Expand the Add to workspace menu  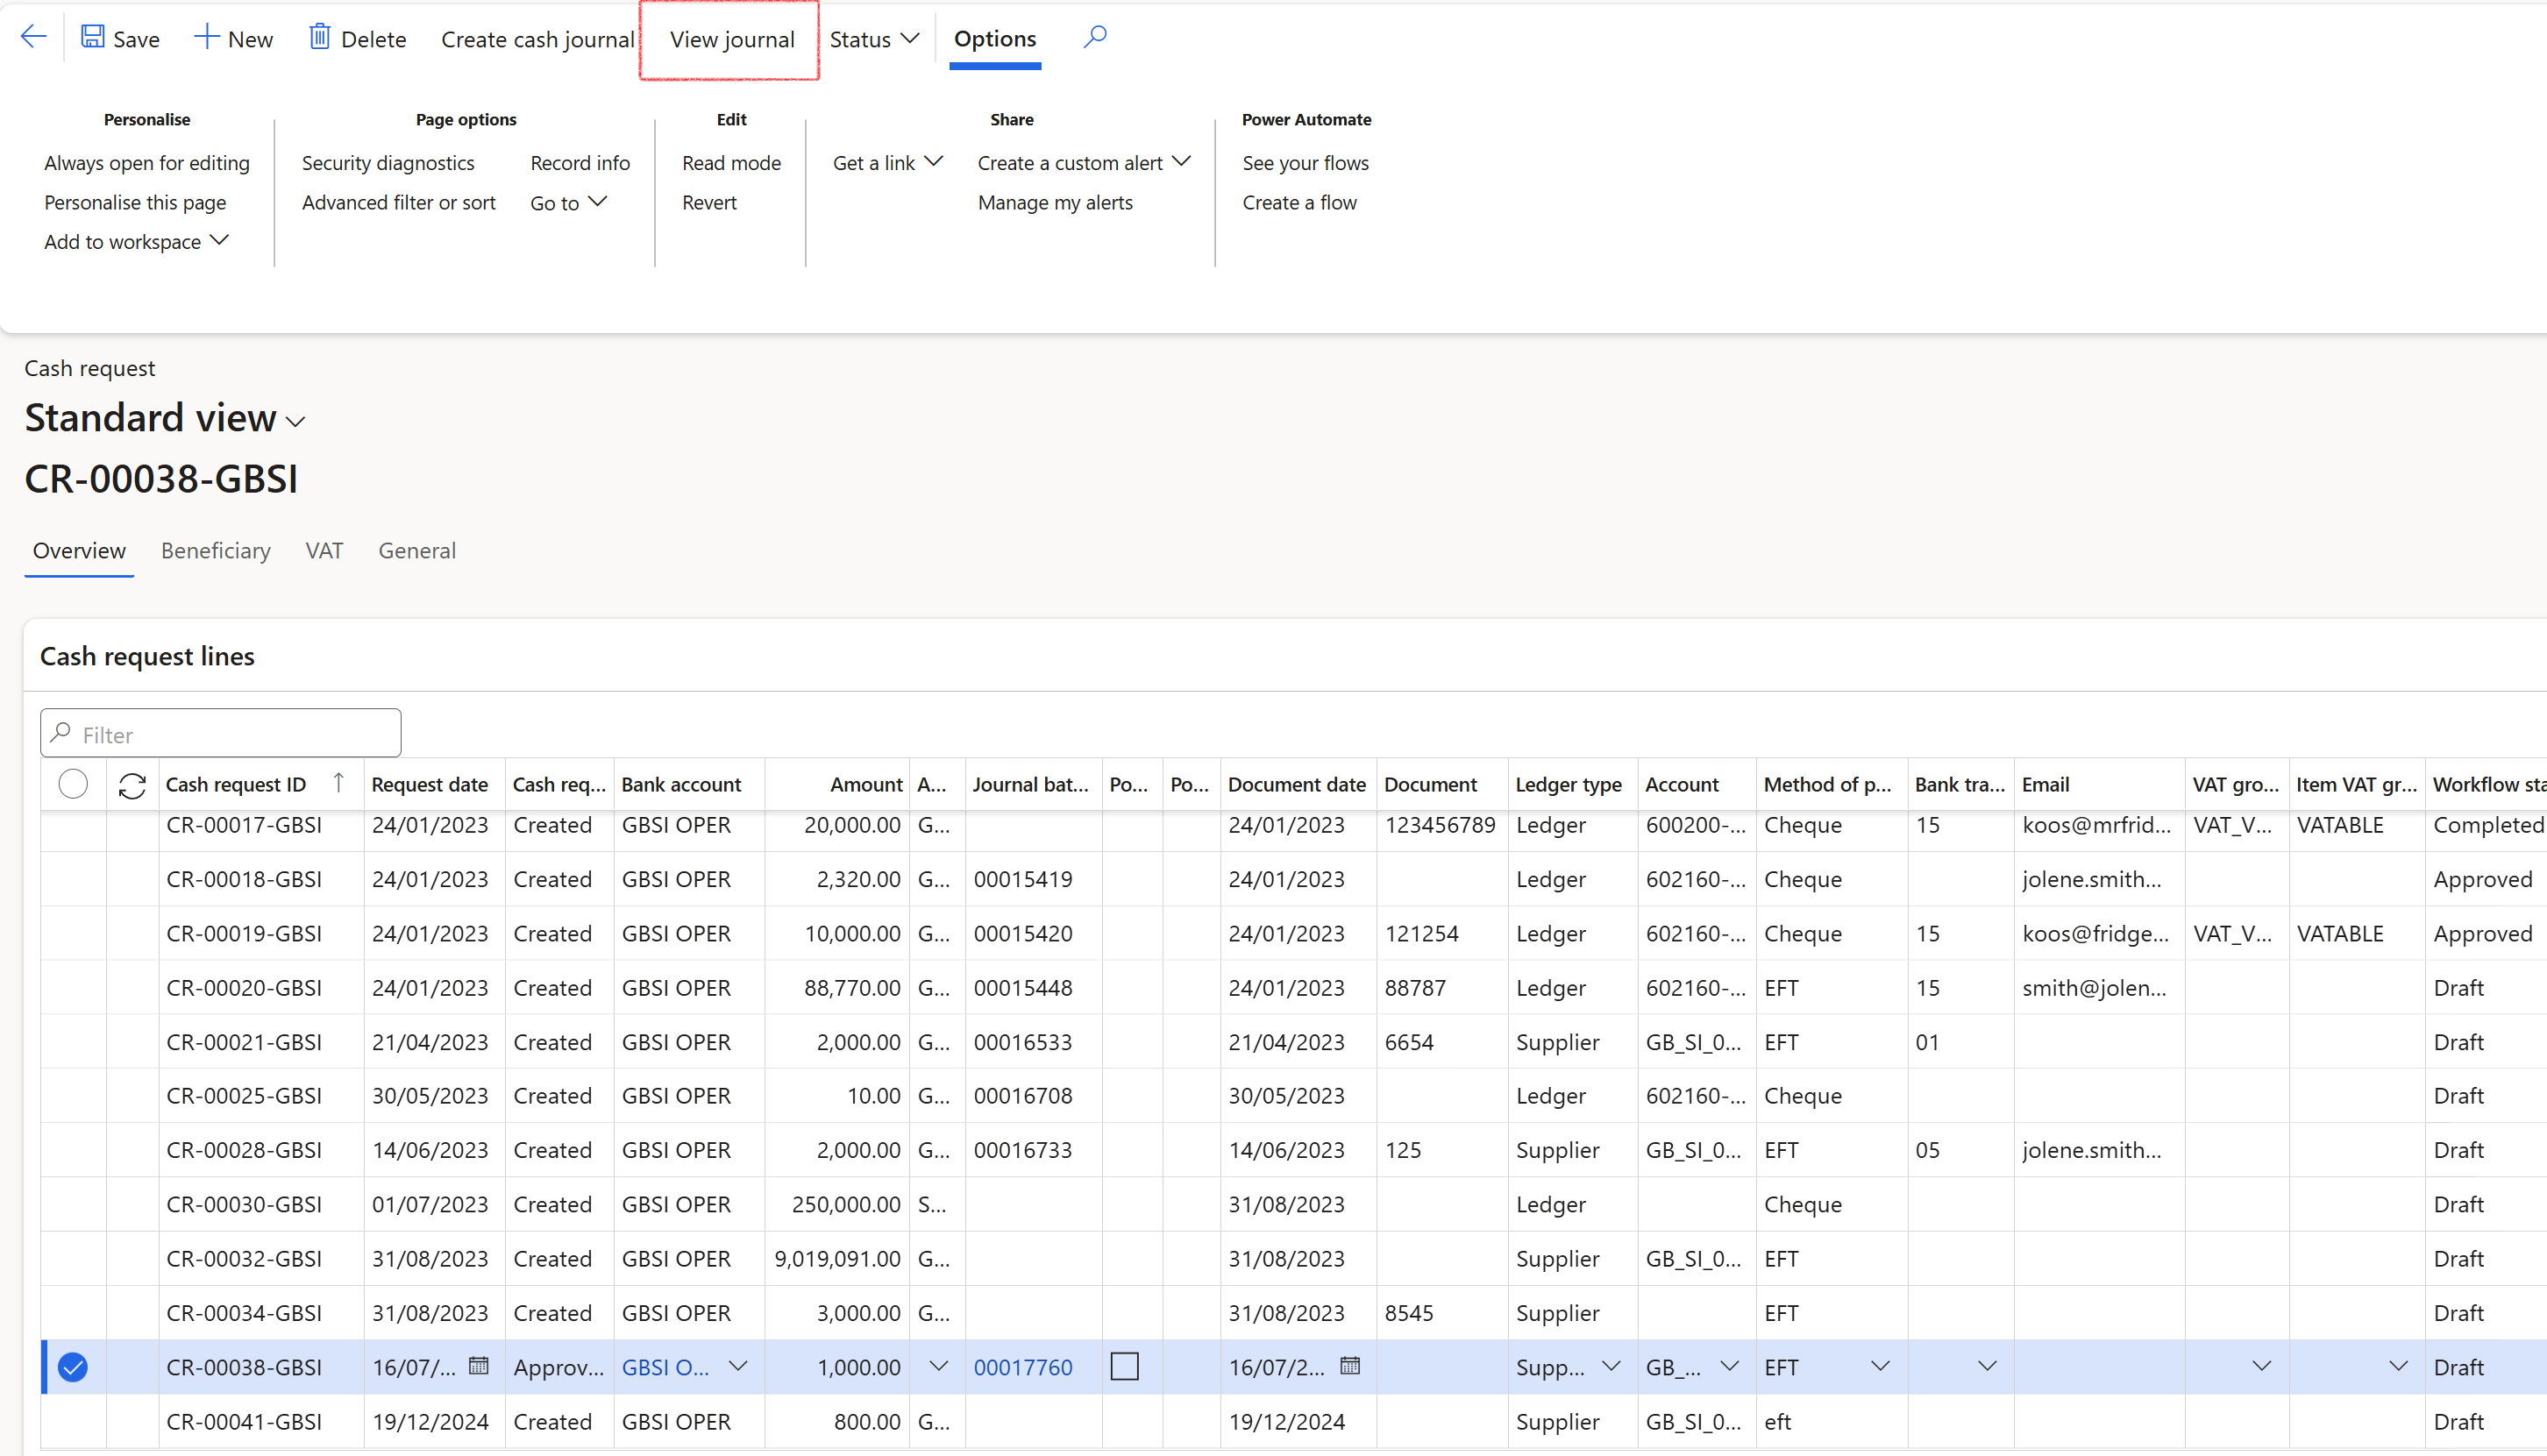pos(137,242)
